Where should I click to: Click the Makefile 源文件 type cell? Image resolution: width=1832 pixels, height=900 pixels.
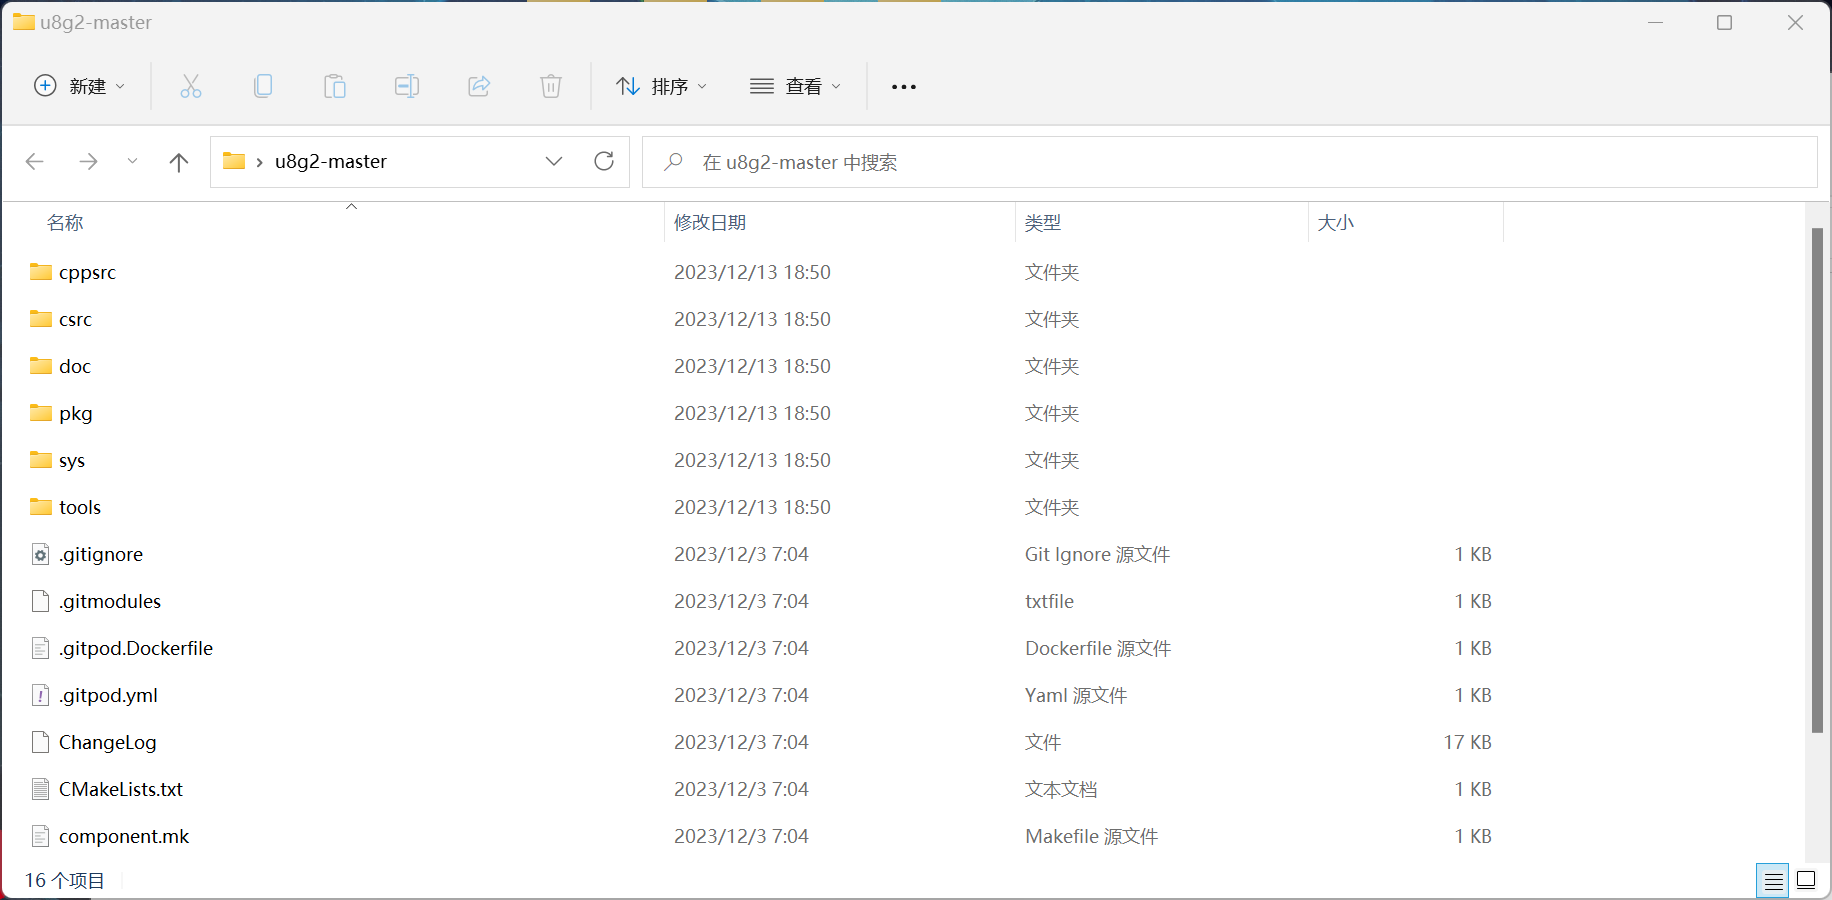coord(1091,836)
